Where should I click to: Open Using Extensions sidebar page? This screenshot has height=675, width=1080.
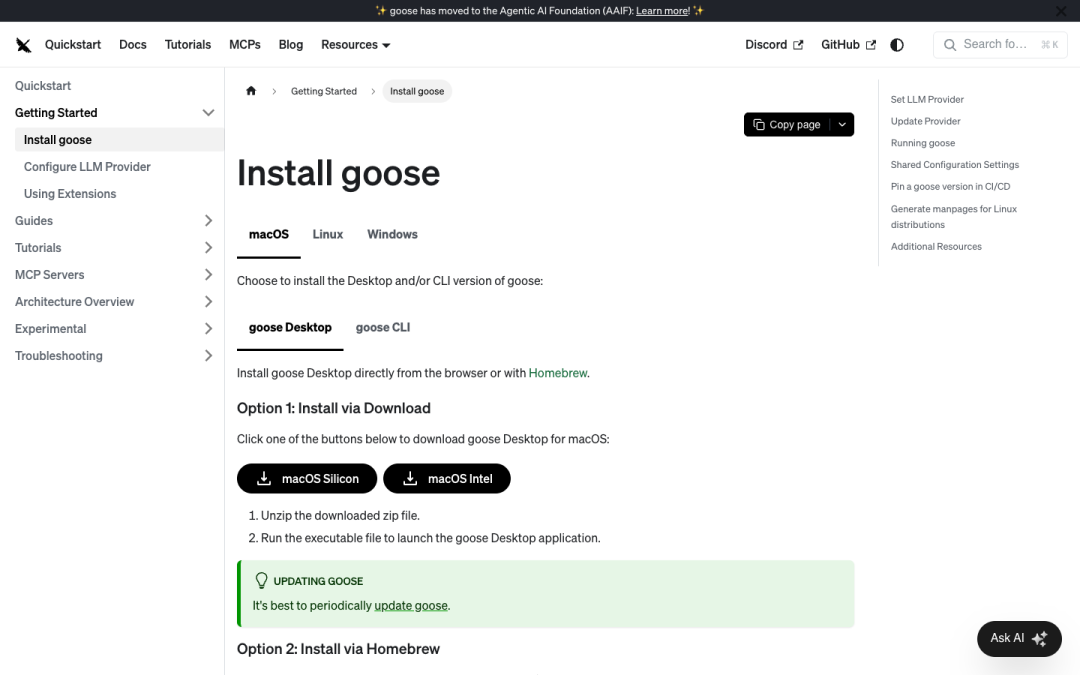click(x=70, y=194)
